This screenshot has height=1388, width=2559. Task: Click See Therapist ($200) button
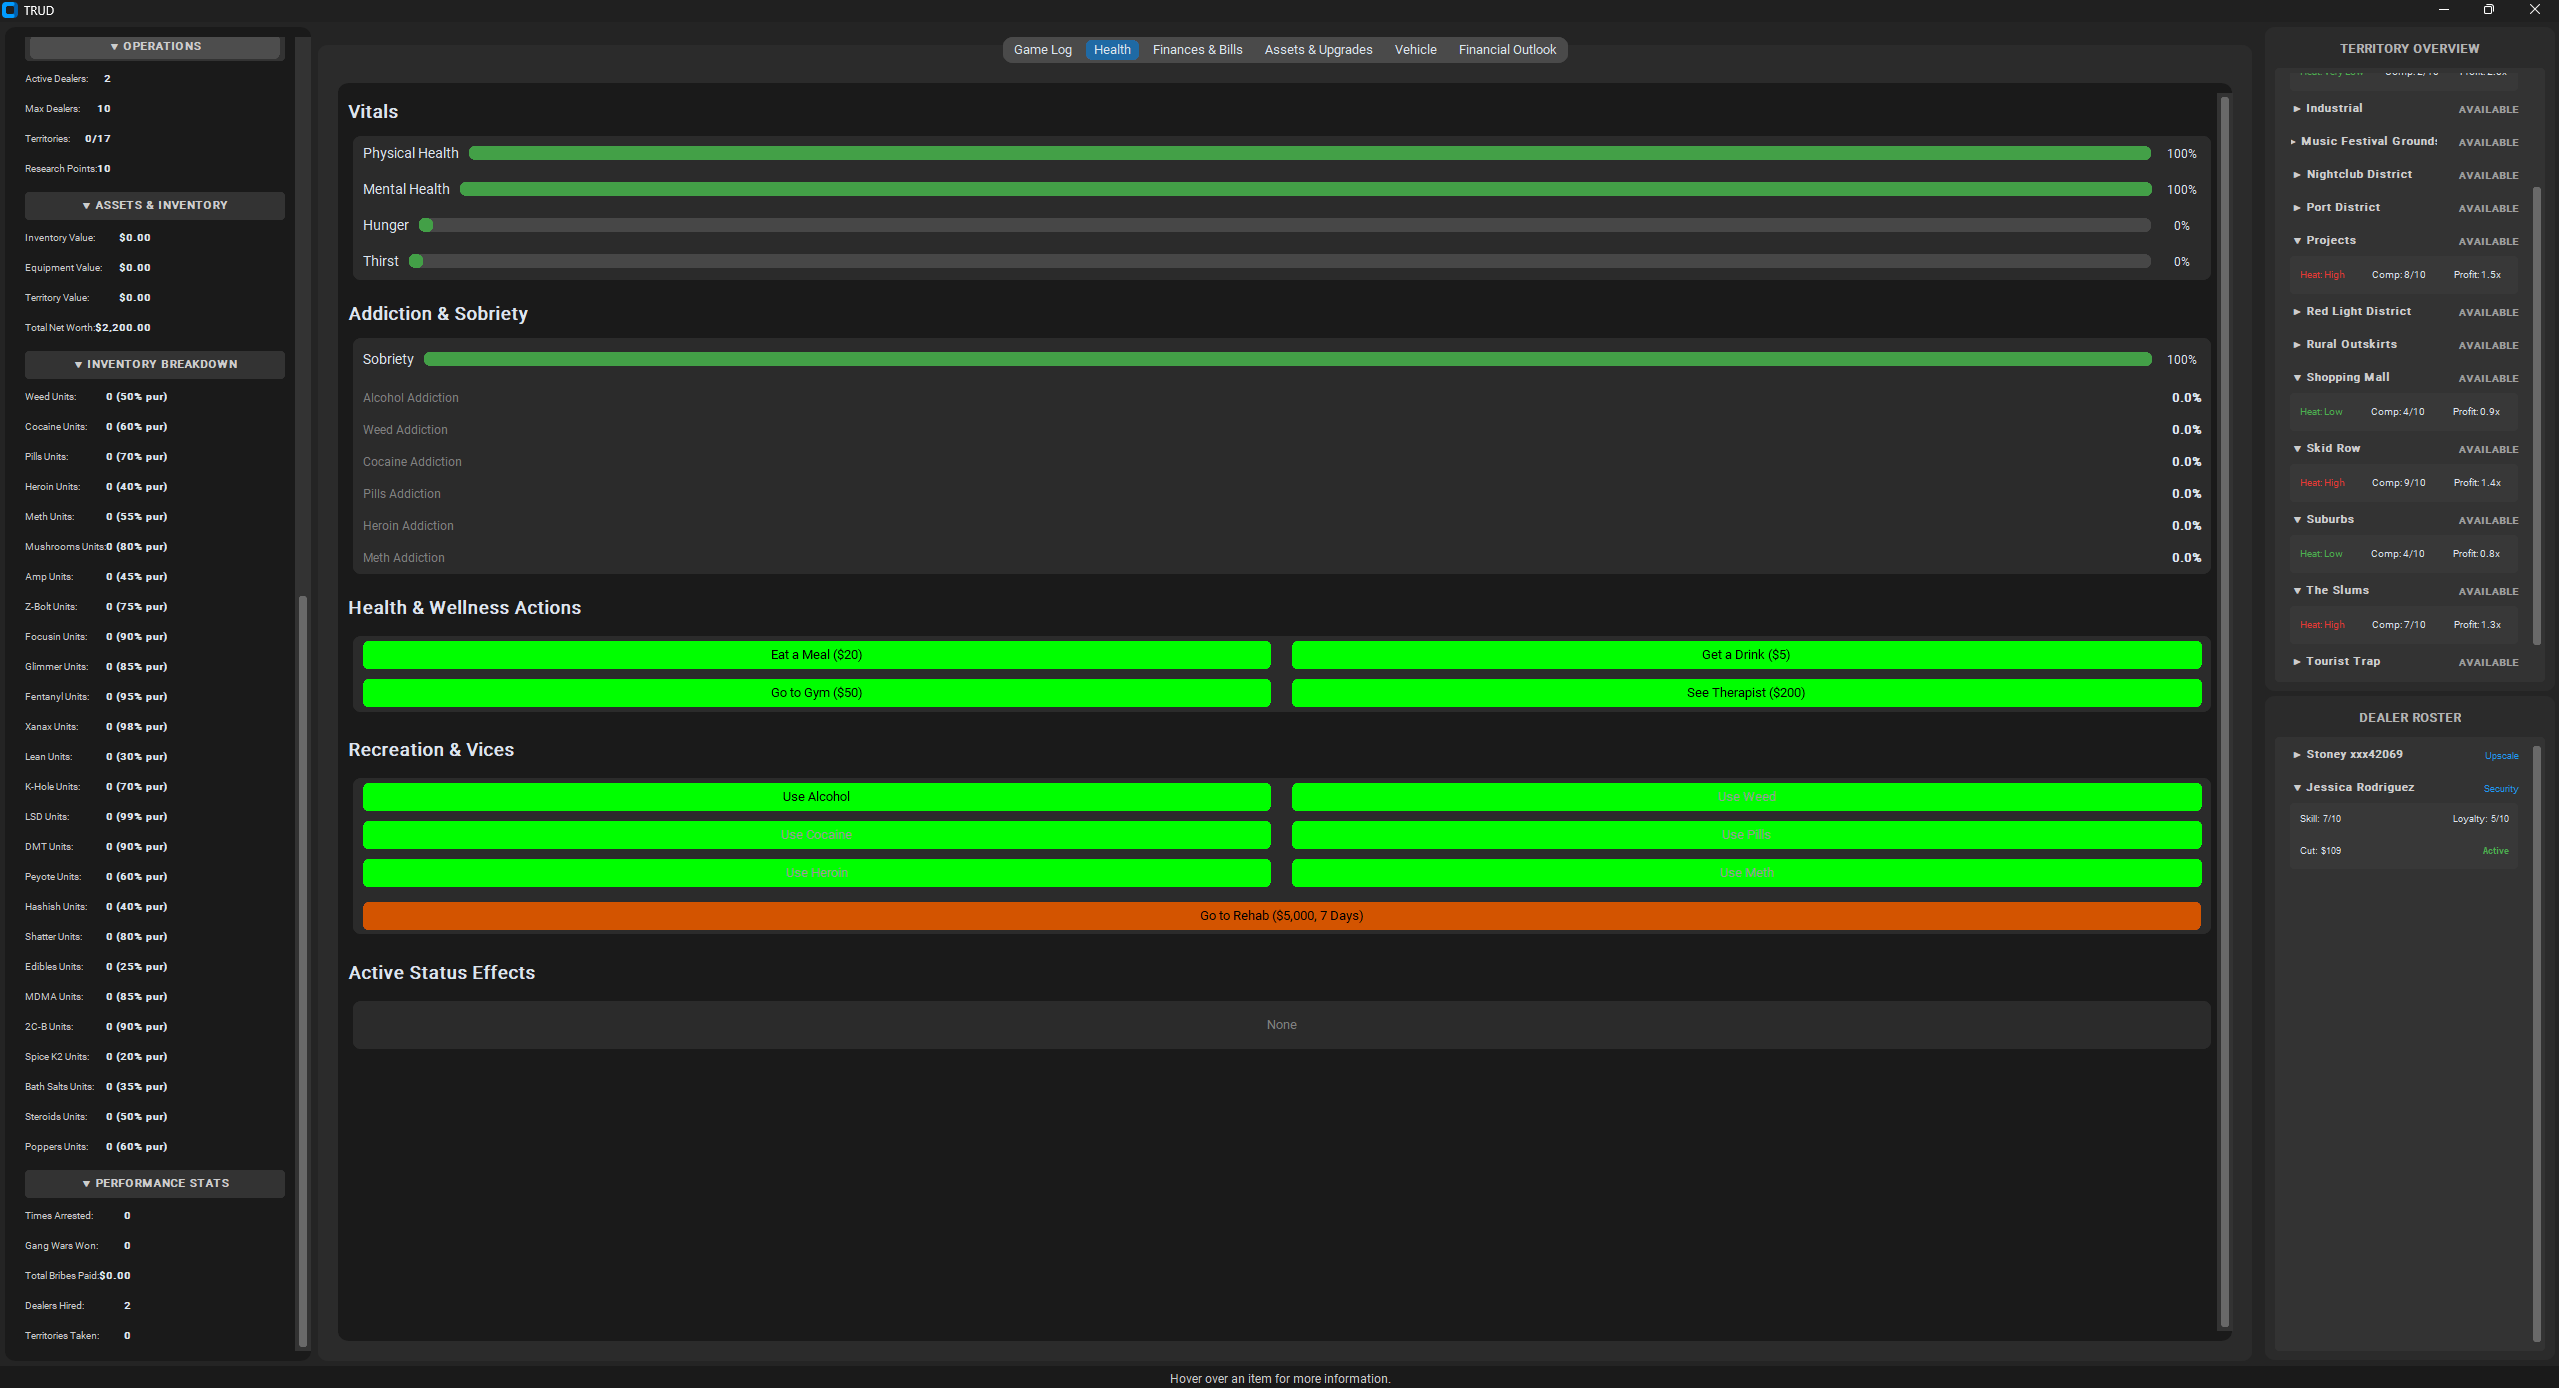(1745, 693)
